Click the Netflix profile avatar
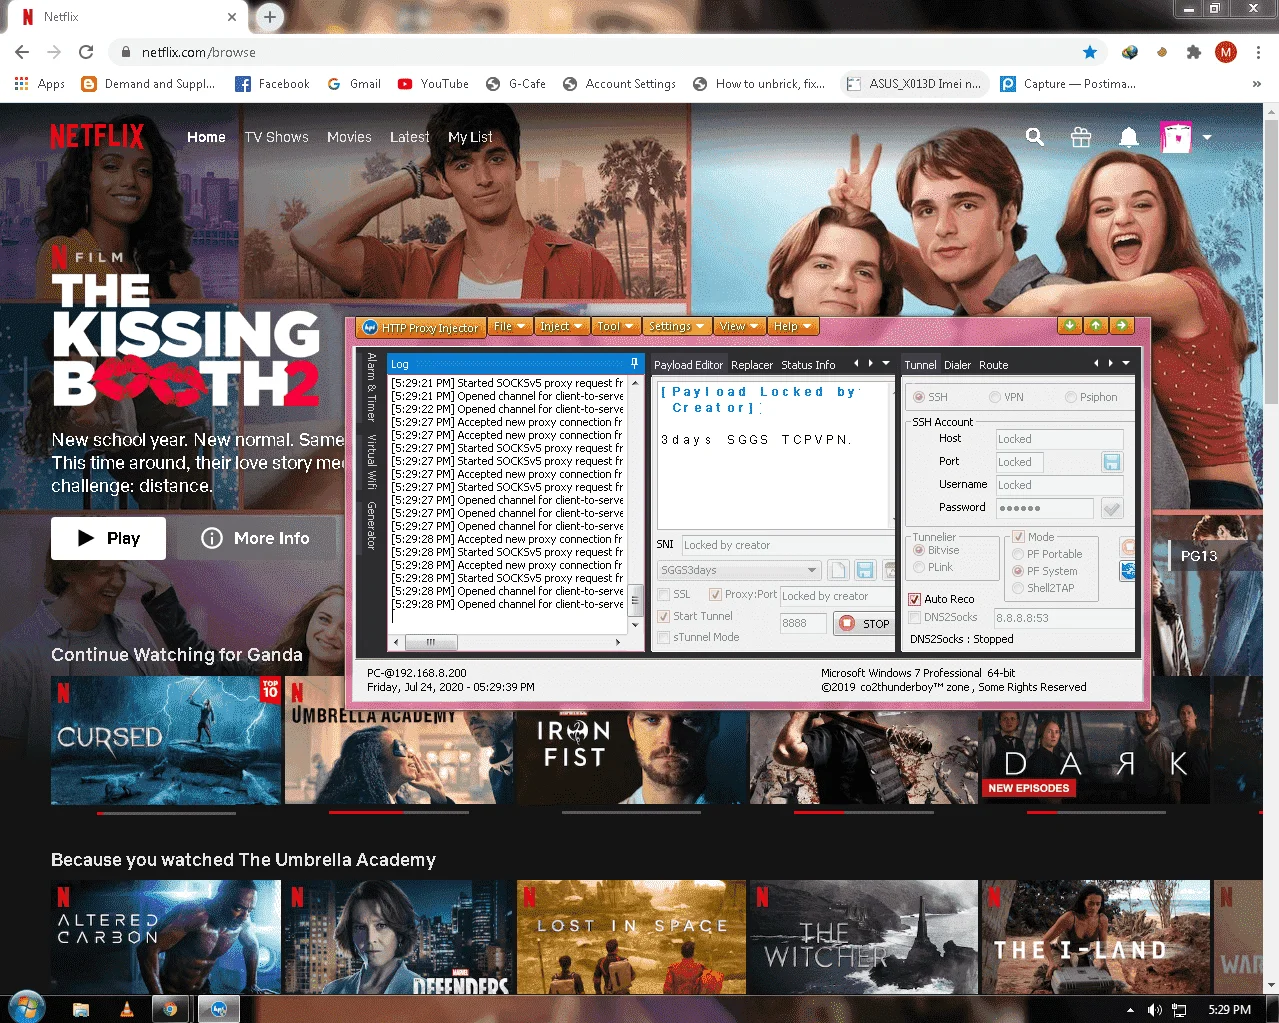 (1176, 137)
